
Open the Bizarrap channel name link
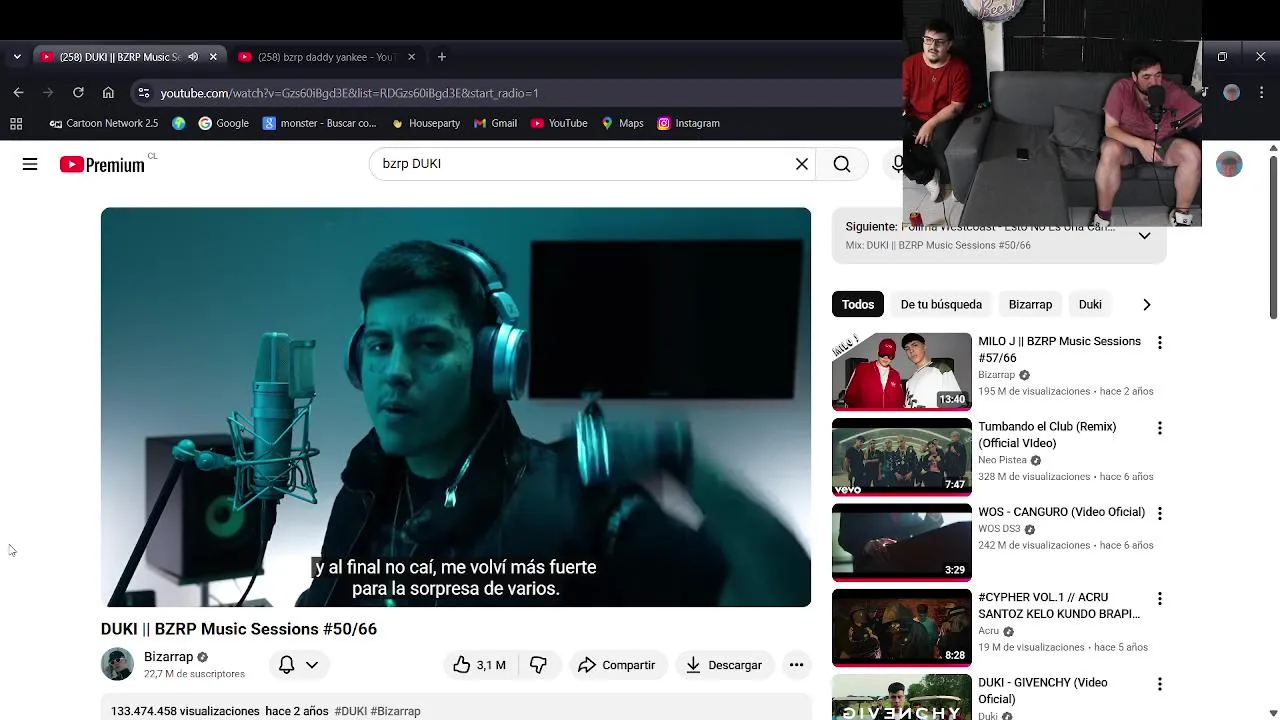pyautogui.click(x=168, y=657)
